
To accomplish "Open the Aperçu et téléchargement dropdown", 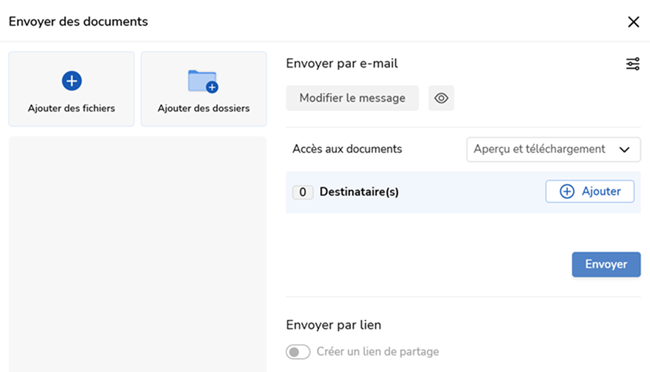I will [553, 149].
